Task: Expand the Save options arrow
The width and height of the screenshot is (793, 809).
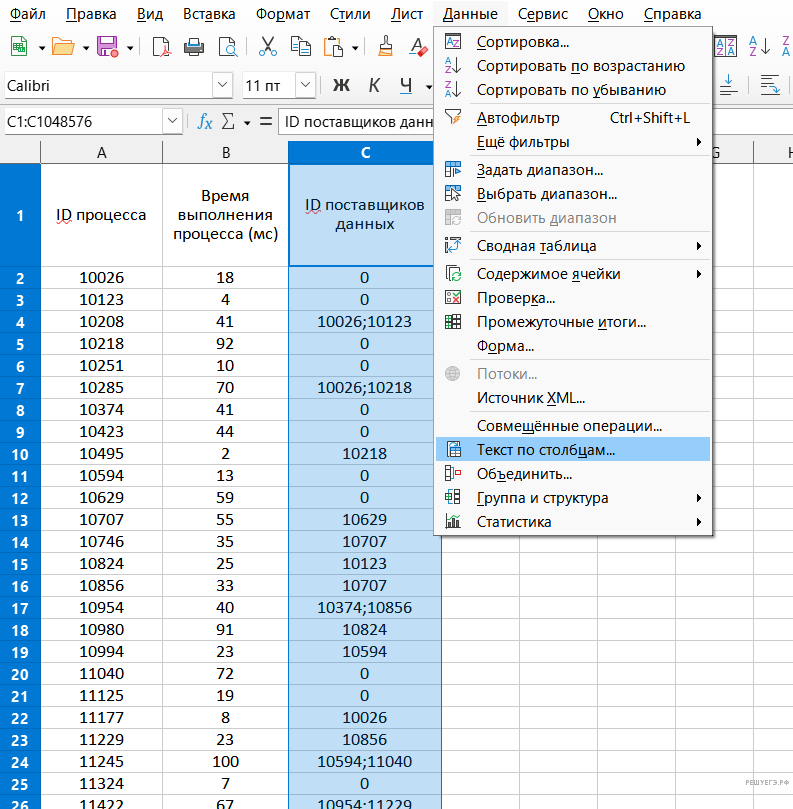Action: tap(130, 48)
